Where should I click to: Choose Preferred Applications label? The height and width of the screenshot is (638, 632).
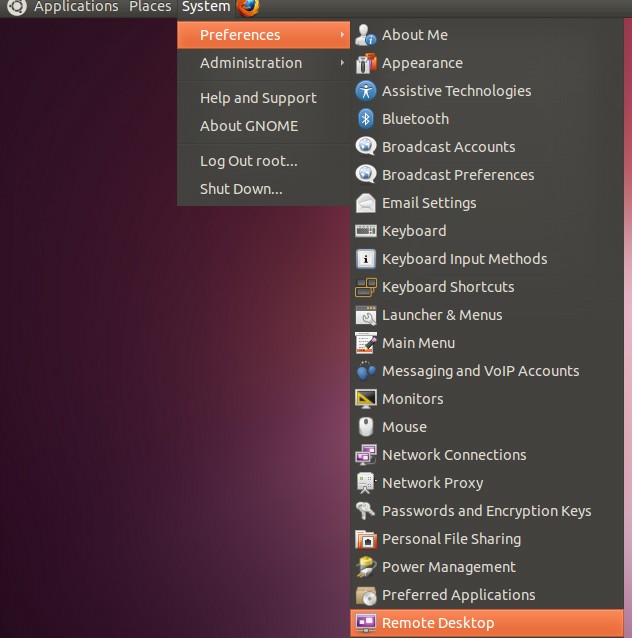point(459,595)
